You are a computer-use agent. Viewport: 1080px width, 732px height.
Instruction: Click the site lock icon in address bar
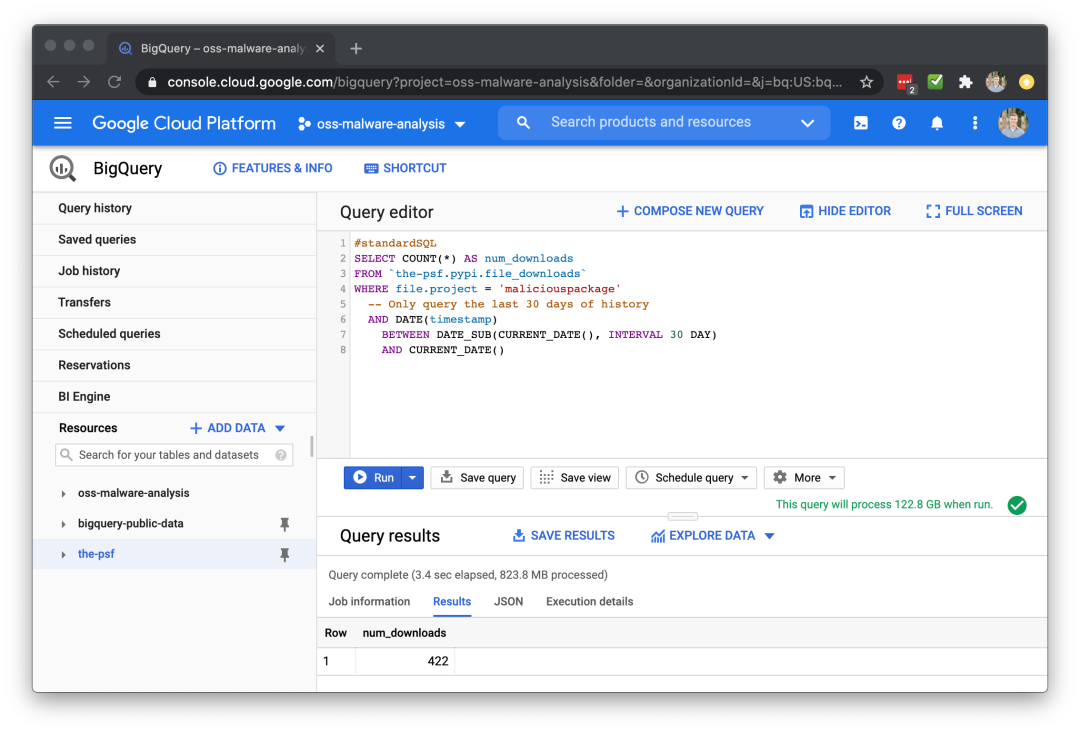point(152,83)
